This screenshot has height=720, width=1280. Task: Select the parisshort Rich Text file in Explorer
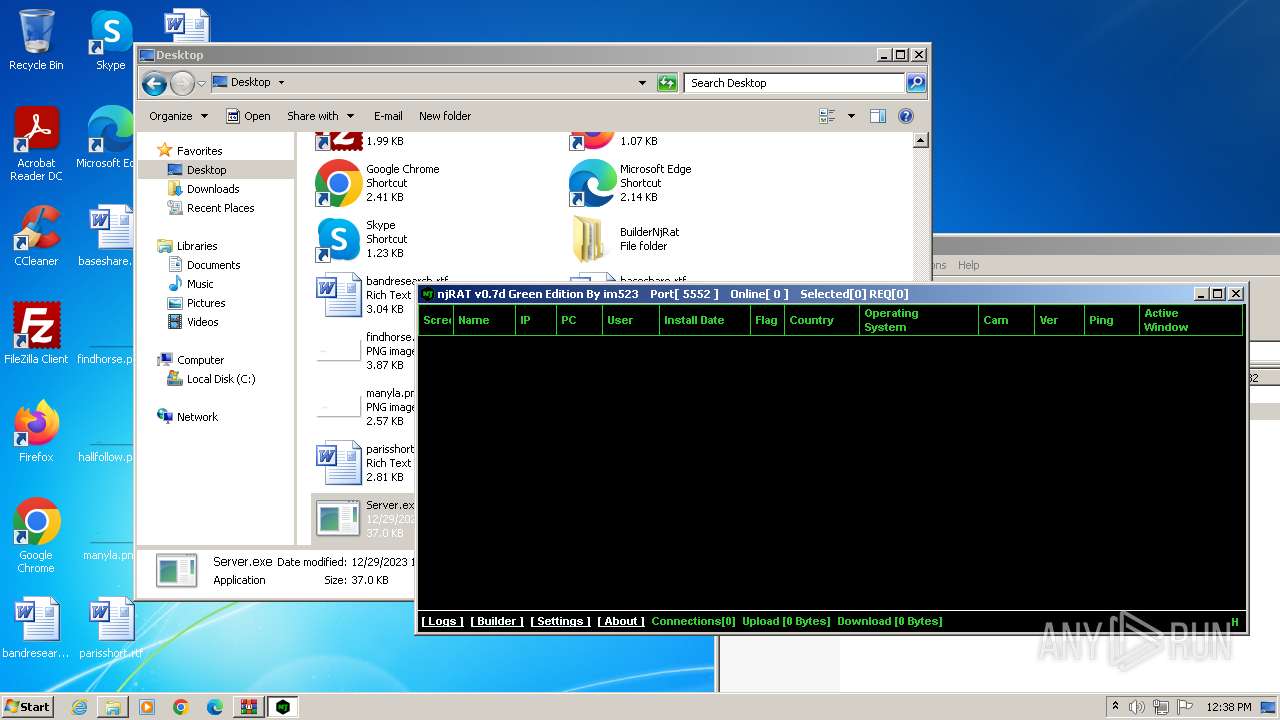coord(364,463)
